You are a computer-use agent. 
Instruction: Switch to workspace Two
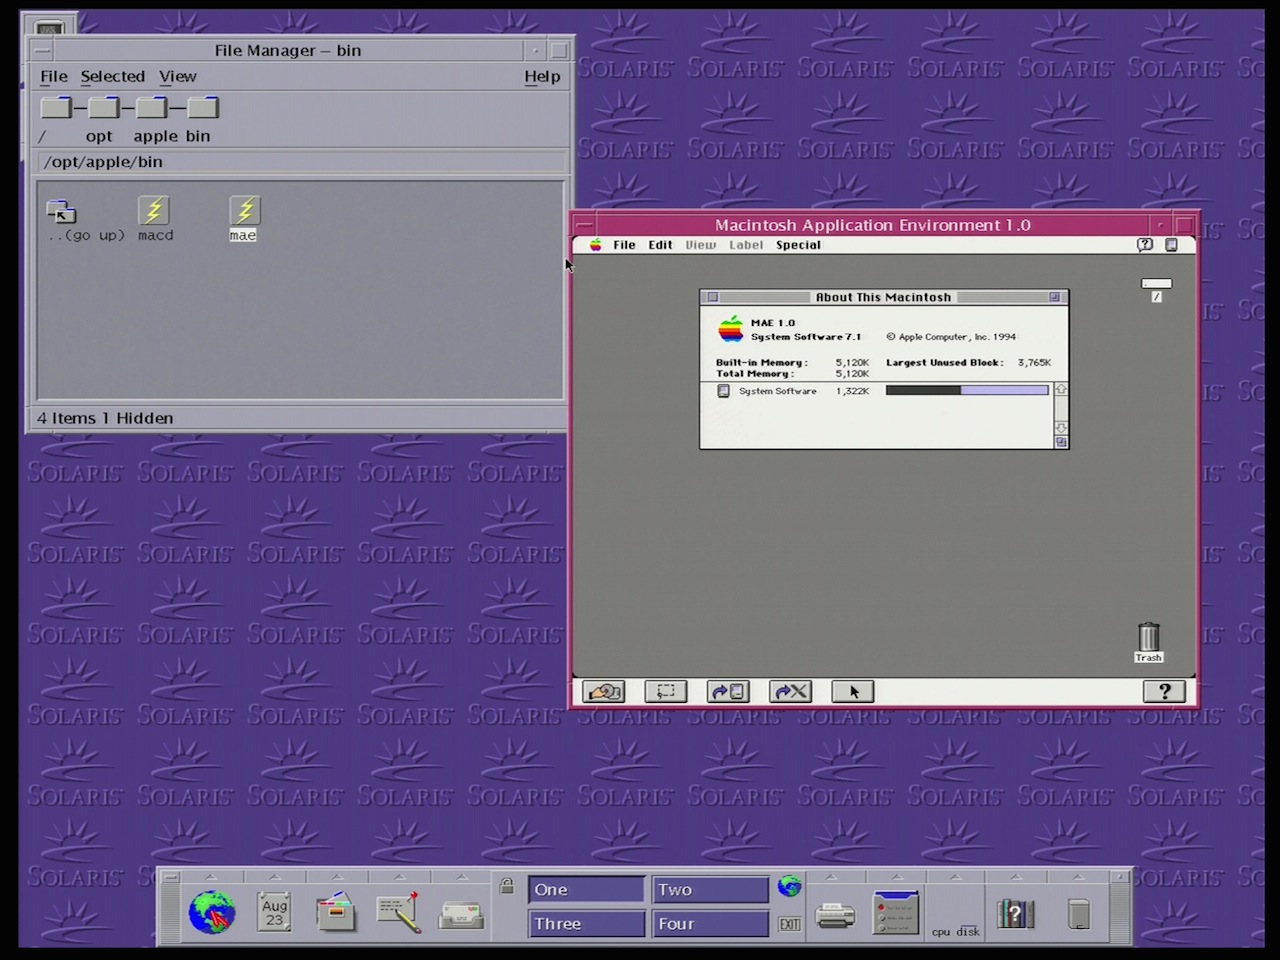pyautogui.click(x=710, y=890)
